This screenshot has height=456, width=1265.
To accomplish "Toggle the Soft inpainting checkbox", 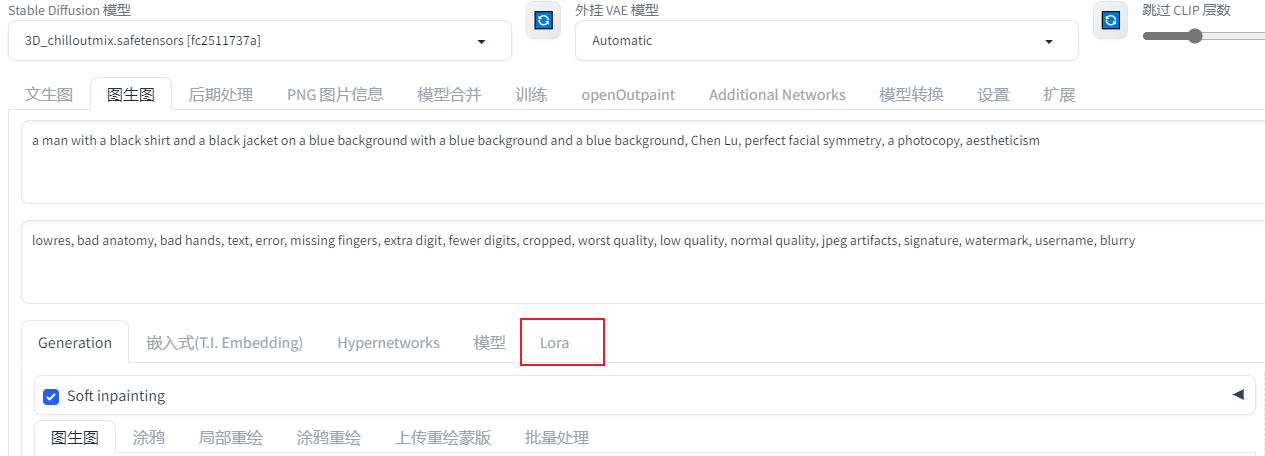I will pyautogui.click(x=52, y=396).
